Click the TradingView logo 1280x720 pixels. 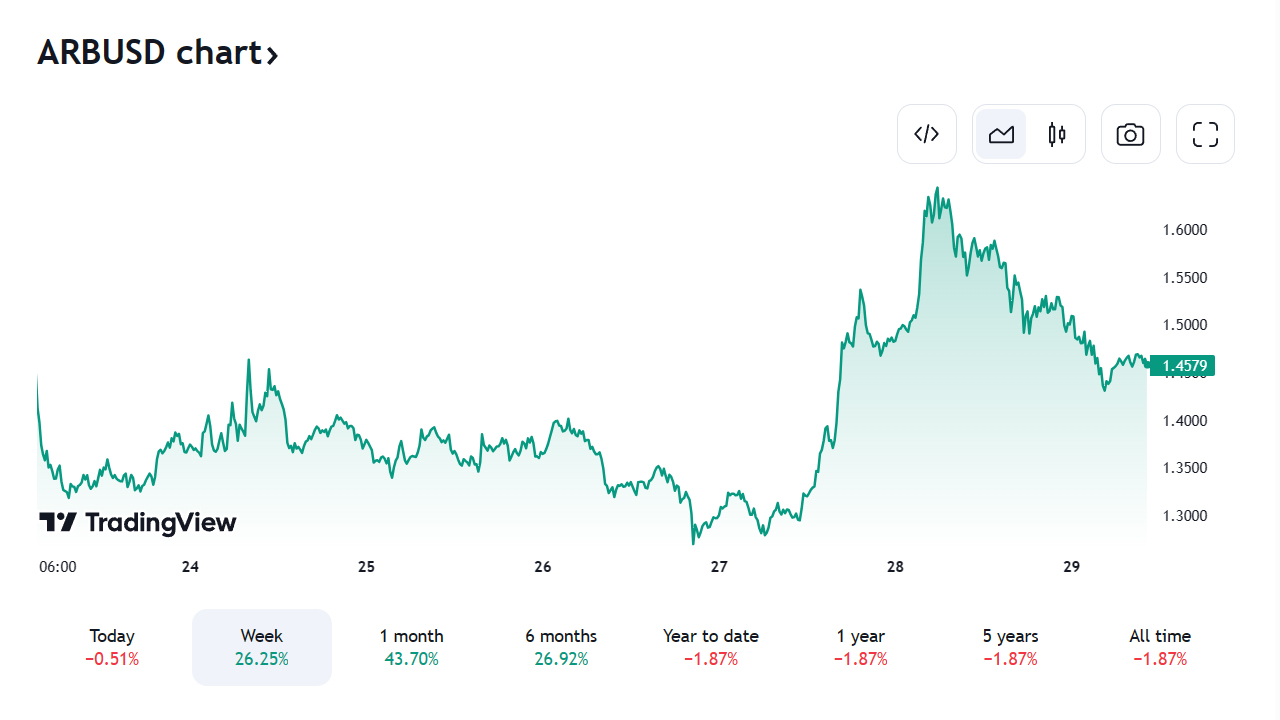(x=138, y=522)
